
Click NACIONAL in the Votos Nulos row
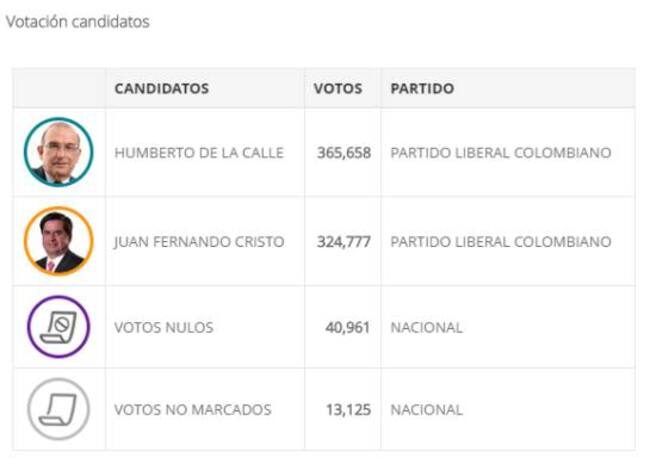click(426, 327)
